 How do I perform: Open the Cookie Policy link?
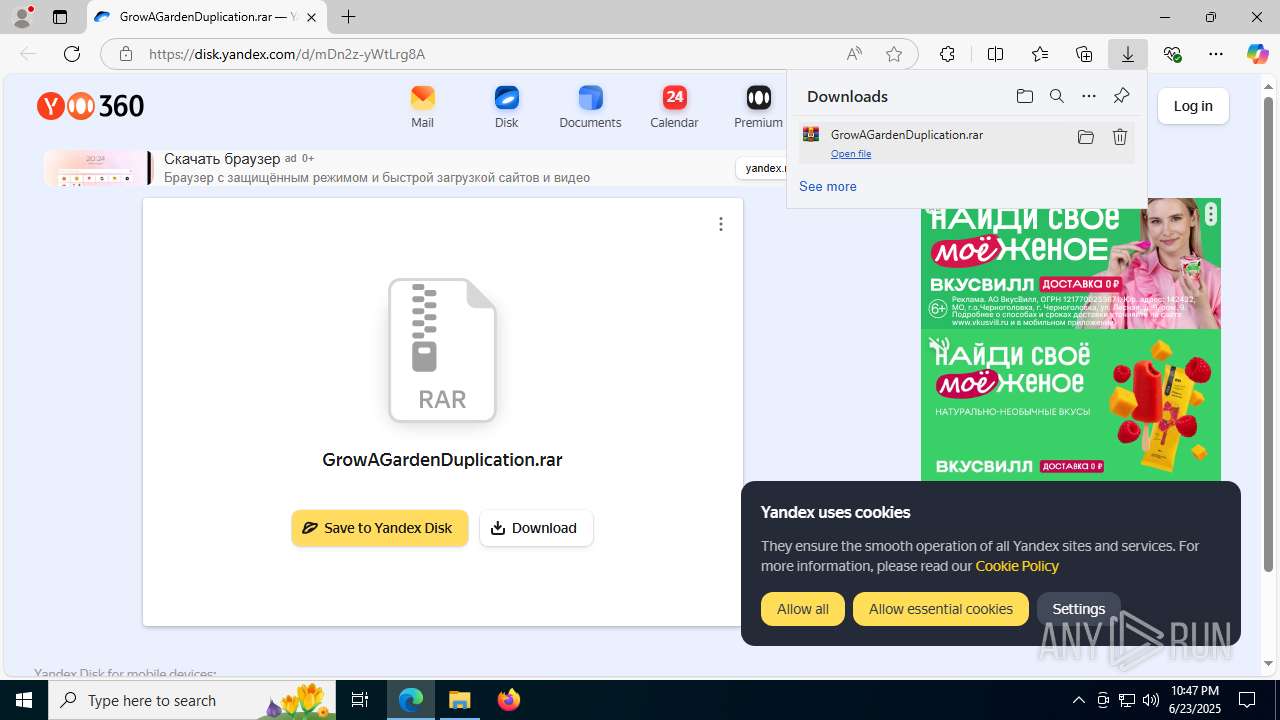coord(1017,566)
